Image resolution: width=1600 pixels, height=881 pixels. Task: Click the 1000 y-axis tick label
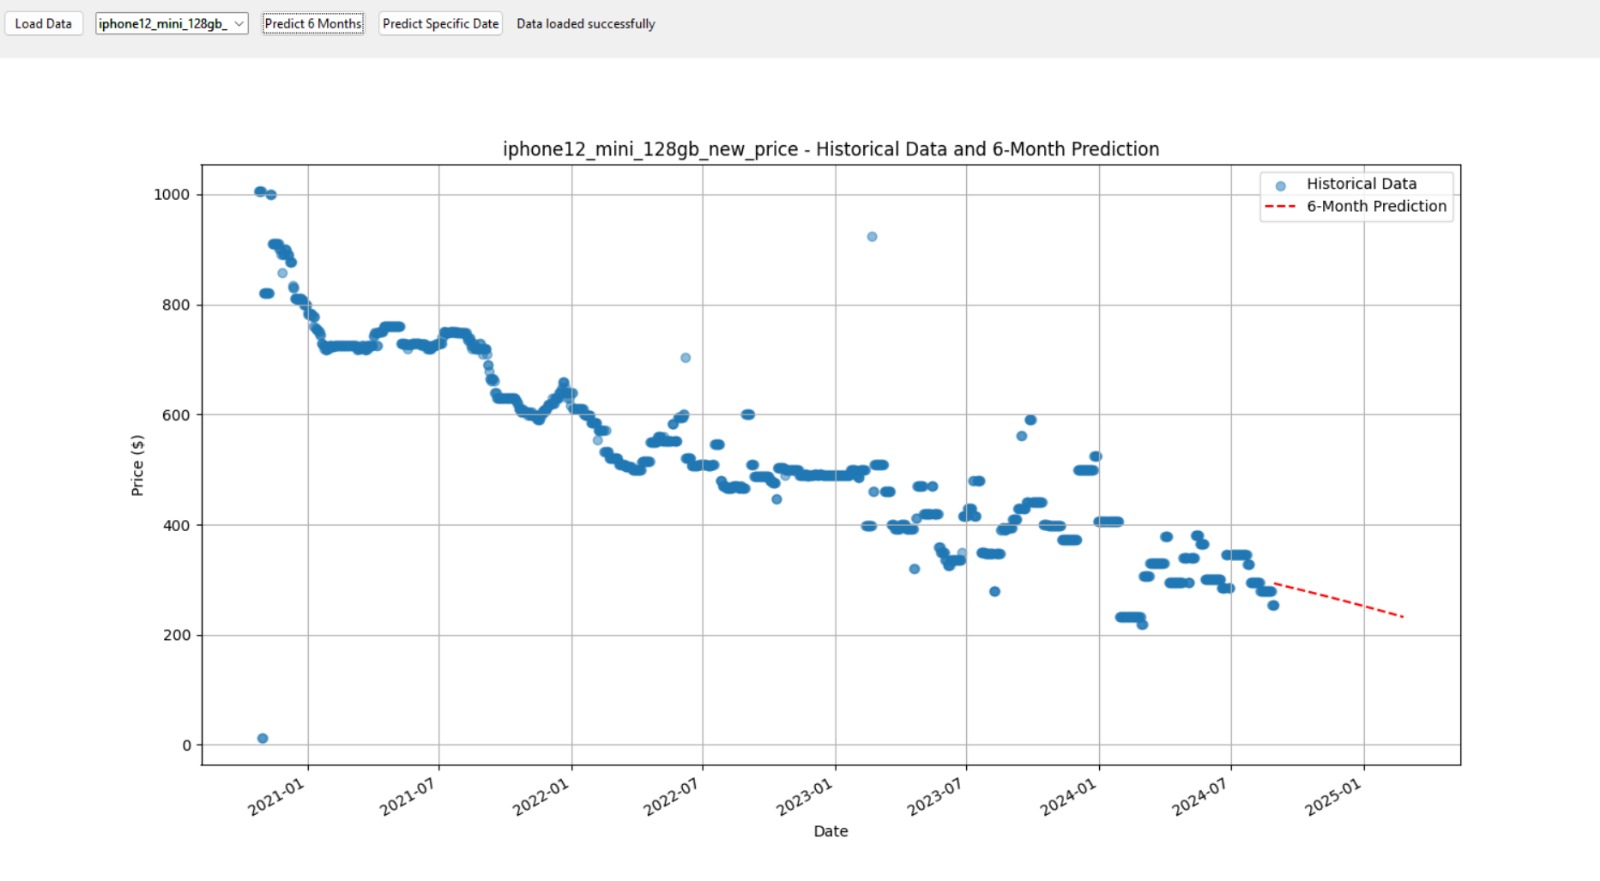[x=172, y=195]
